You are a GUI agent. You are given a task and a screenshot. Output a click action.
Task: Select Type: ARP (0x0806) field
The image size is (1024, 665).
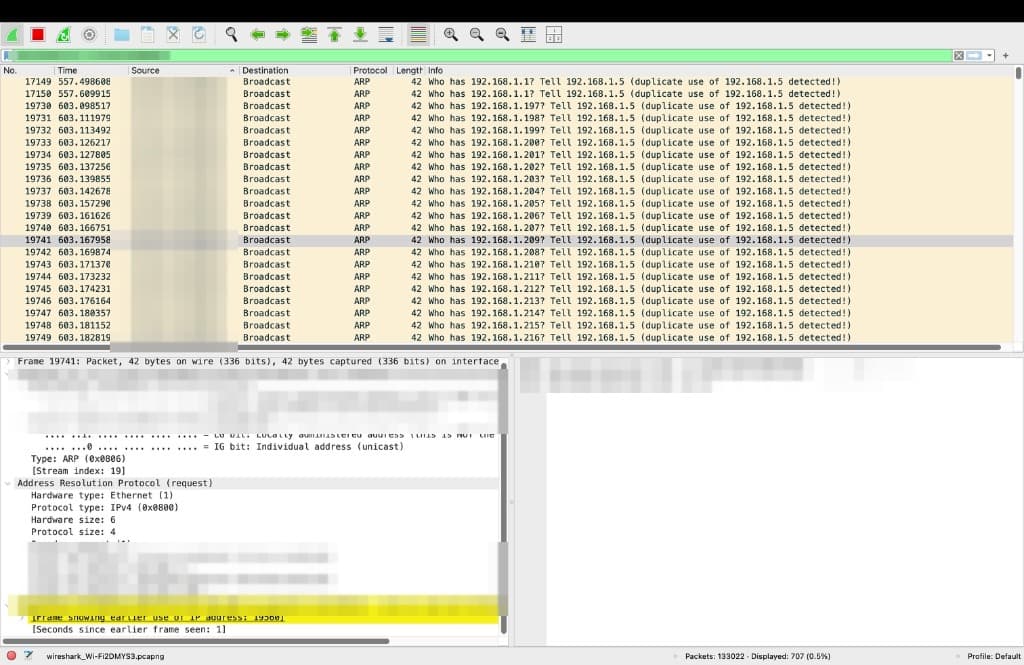[78, 459]
